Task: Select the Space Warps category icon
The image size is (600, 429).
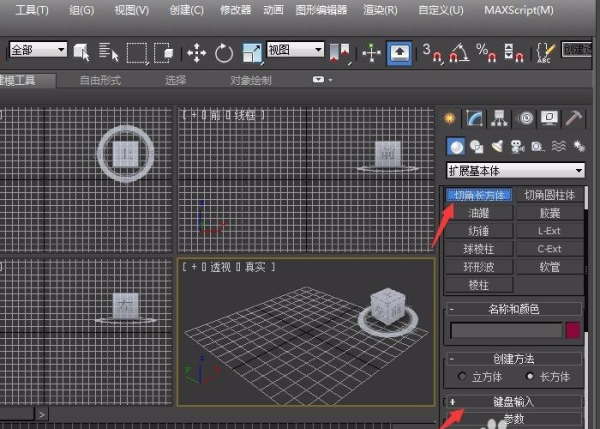Action: tap(558, 147)
